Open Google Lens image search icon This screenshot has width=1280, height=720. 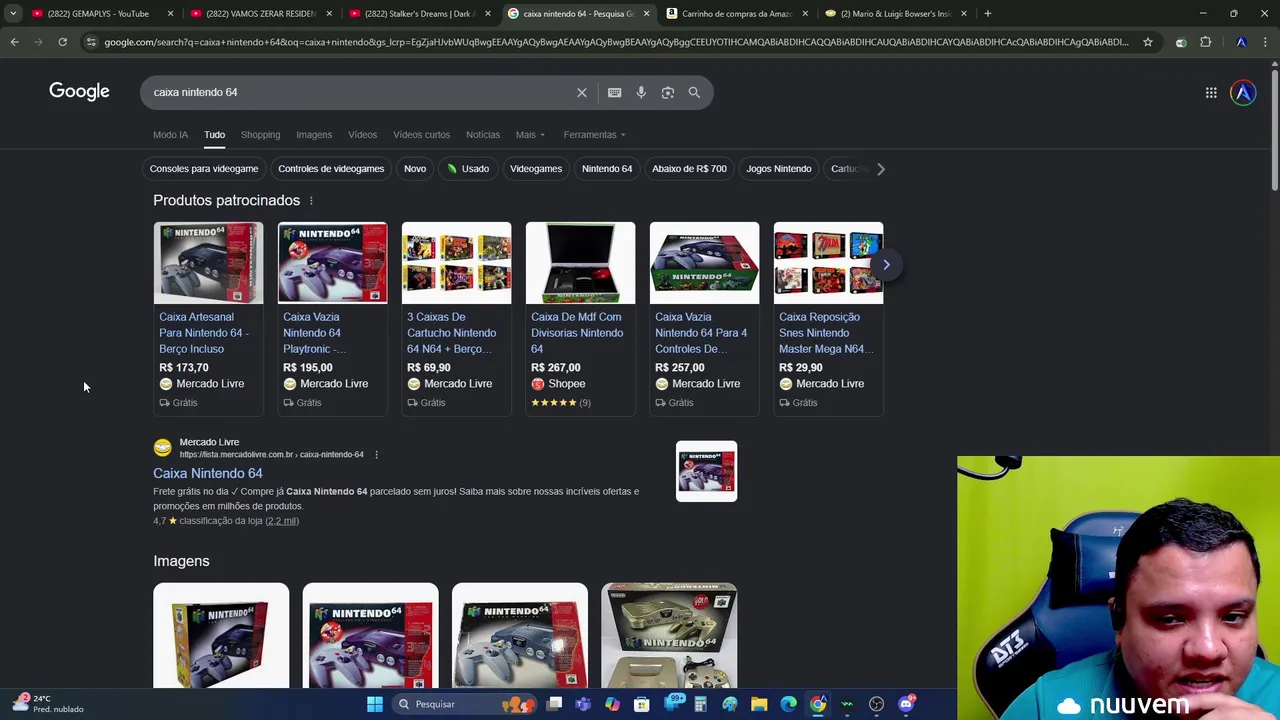click(x=668, y=92)
